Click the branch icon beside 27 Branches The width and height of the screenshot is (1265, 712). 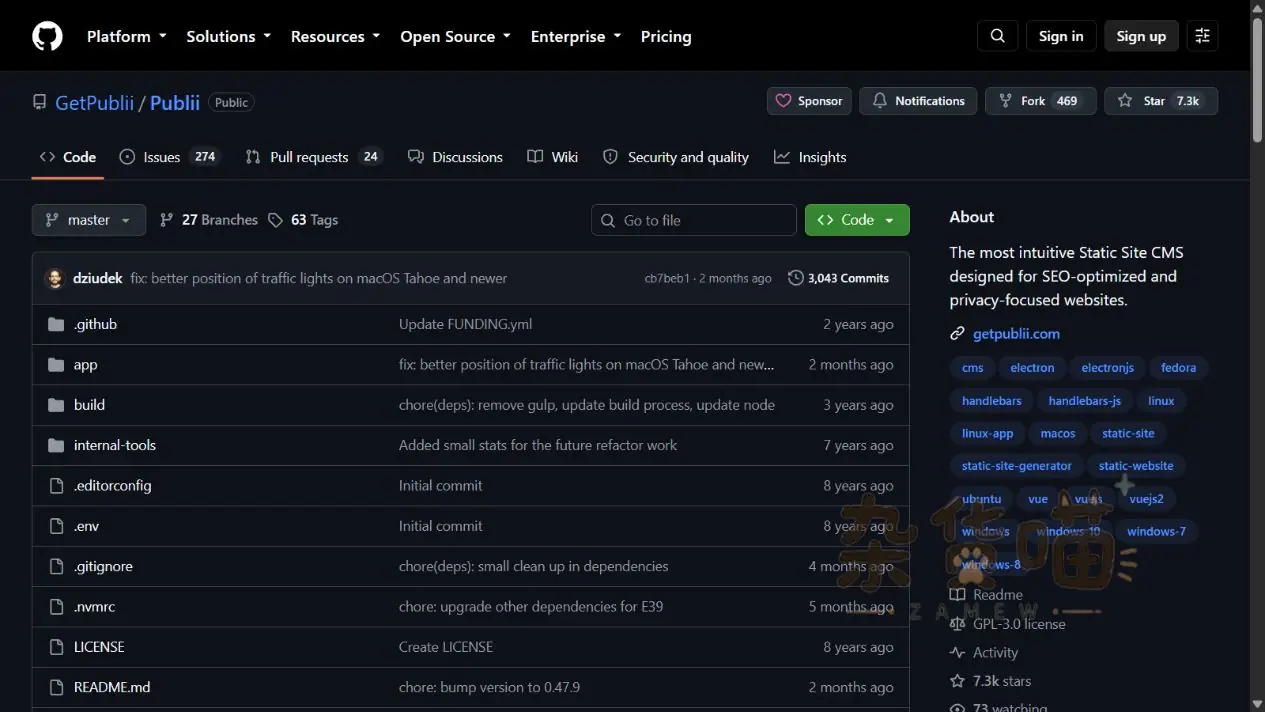(166, 220)
